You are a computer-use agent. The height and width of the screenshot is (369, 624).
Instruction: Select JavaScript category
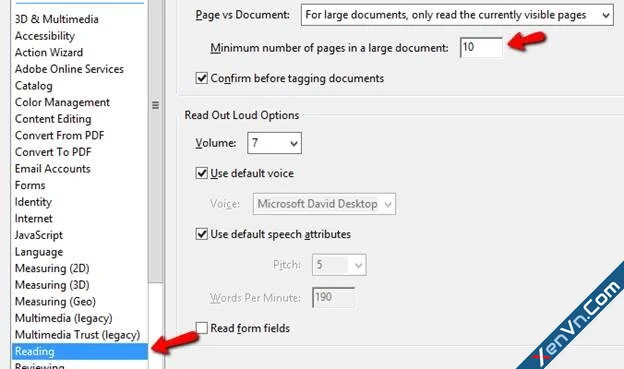click(x=39, y=235)
